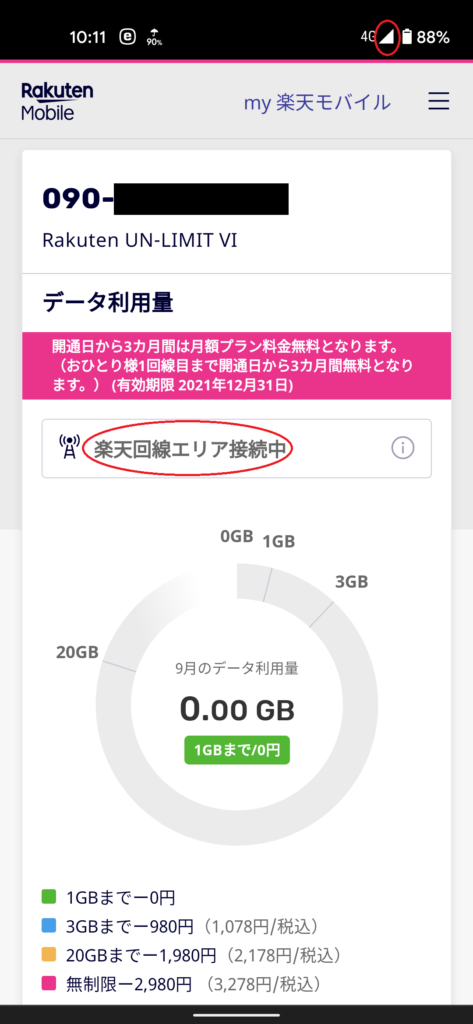Tap the Rakuten Mobile logo
Screen dimensions: 473x1024
point(57,101)
